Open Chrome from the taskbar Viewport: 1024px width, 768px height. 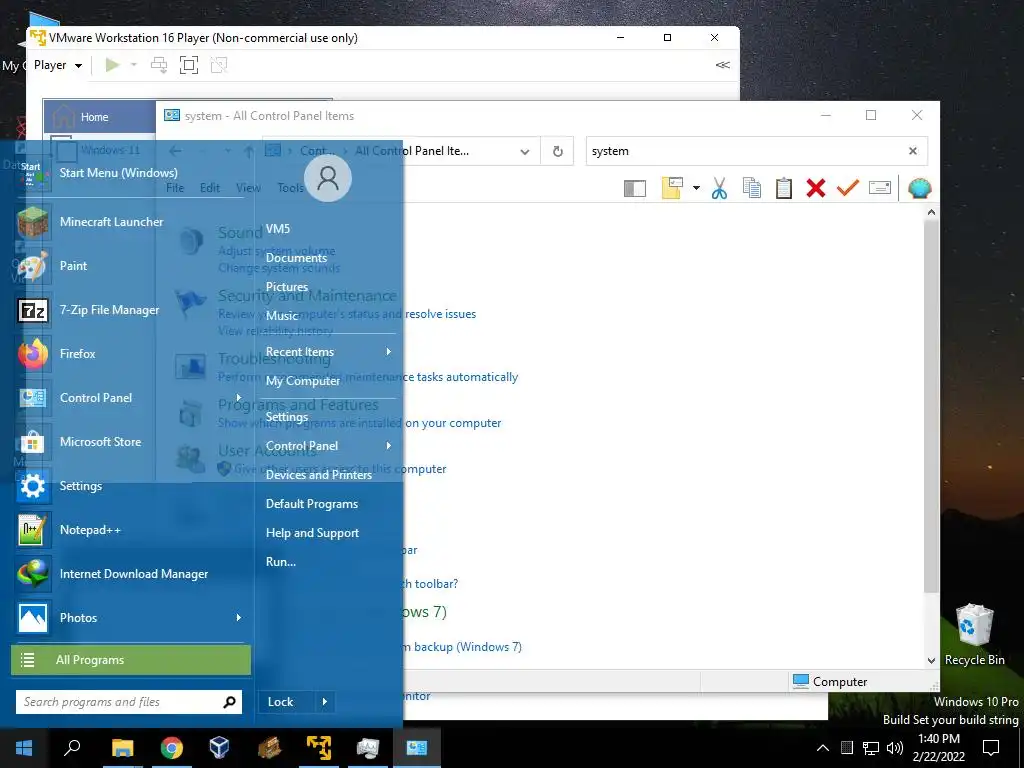pyautogui.click(x=172, y=748)
